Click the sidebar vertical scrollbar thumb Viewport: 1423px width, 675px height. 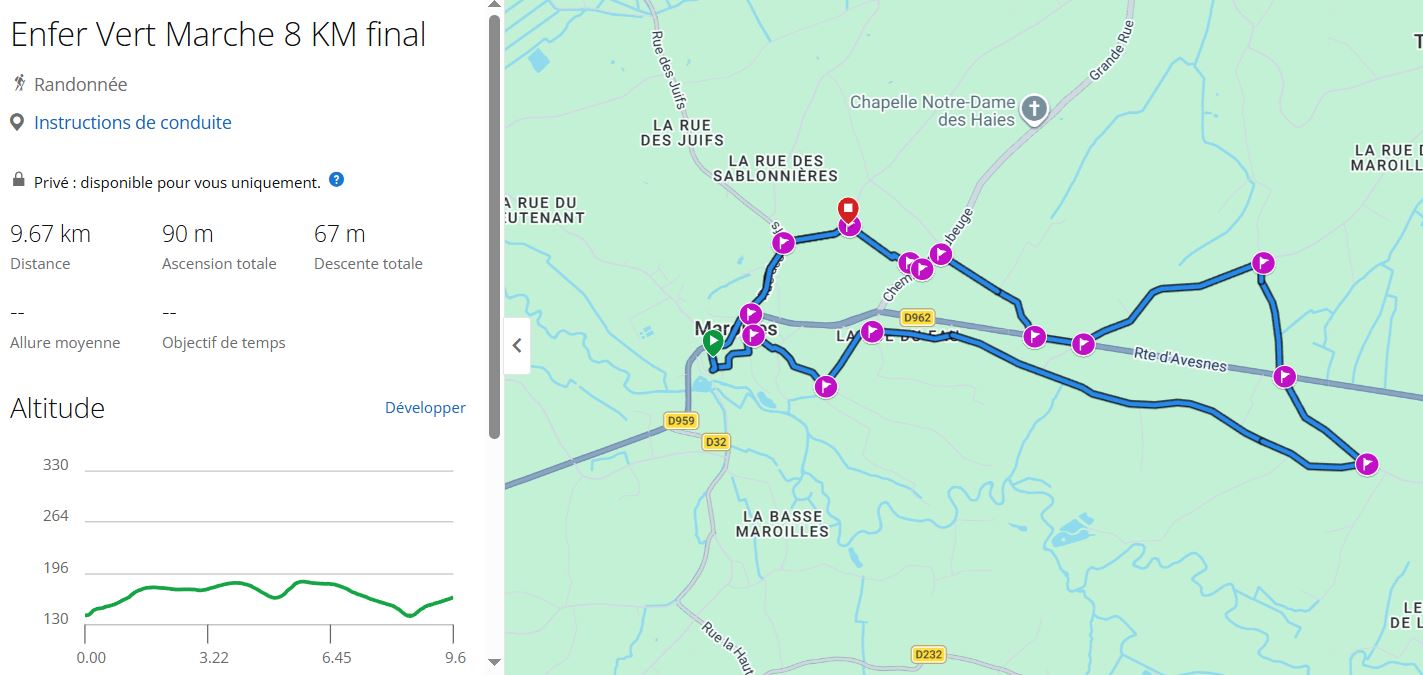[493, 225]
